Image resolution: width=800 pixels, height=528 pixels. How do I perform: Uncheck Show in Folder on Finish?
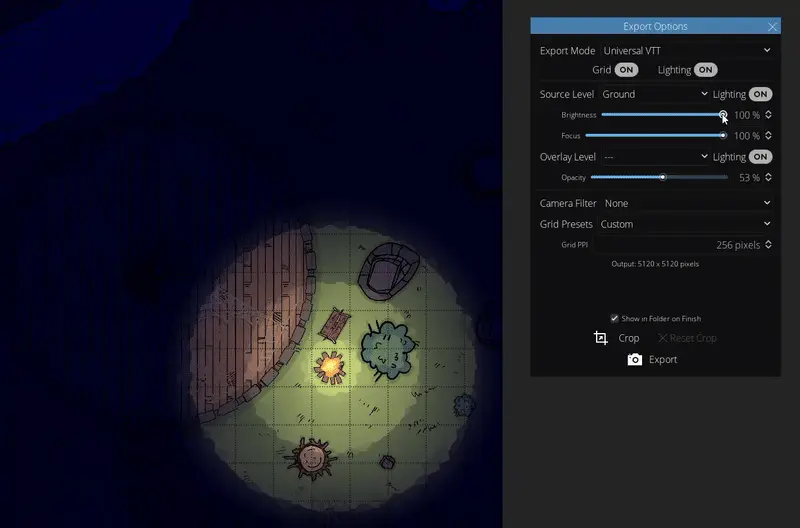point(614,319)
